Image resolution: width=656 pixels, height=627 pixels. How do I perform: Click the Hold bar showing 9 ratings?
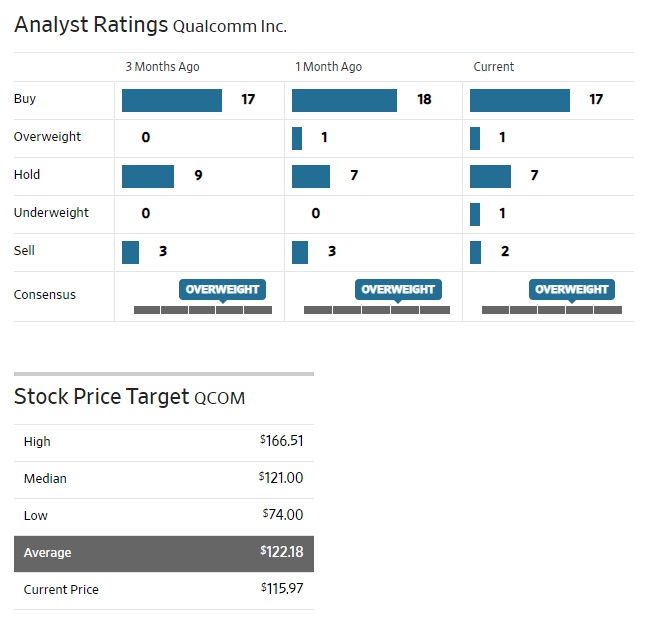point(147,176)
